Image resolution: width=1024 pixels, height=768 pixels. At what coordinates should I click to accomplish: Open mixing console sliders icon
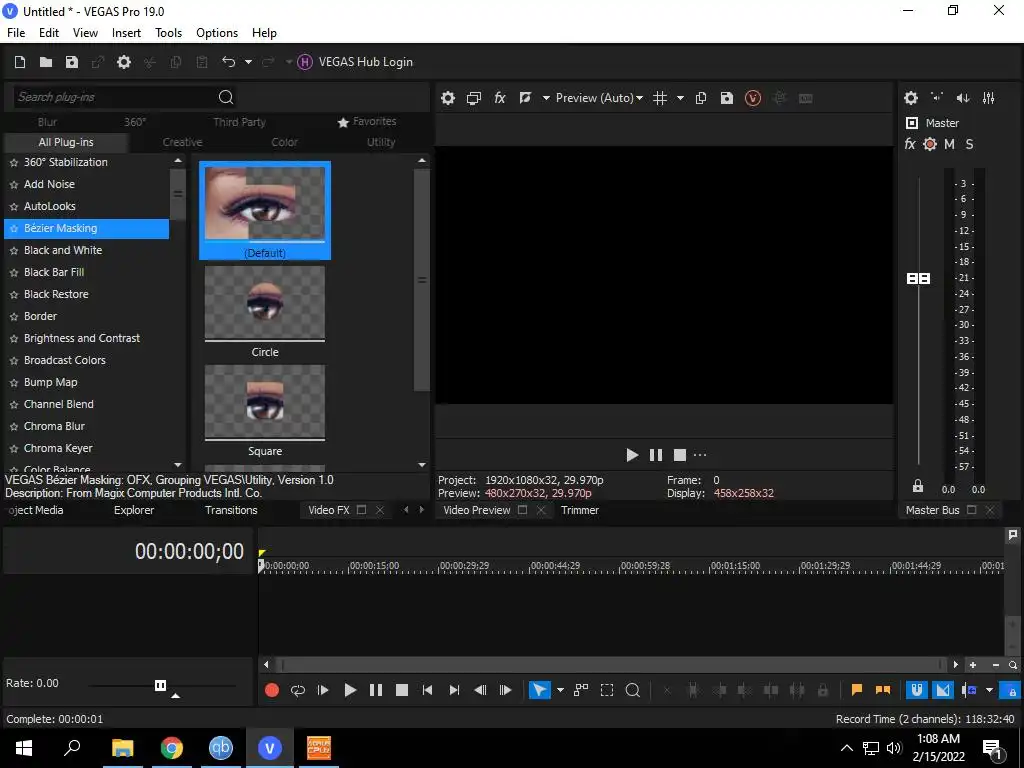click(989, 98)
